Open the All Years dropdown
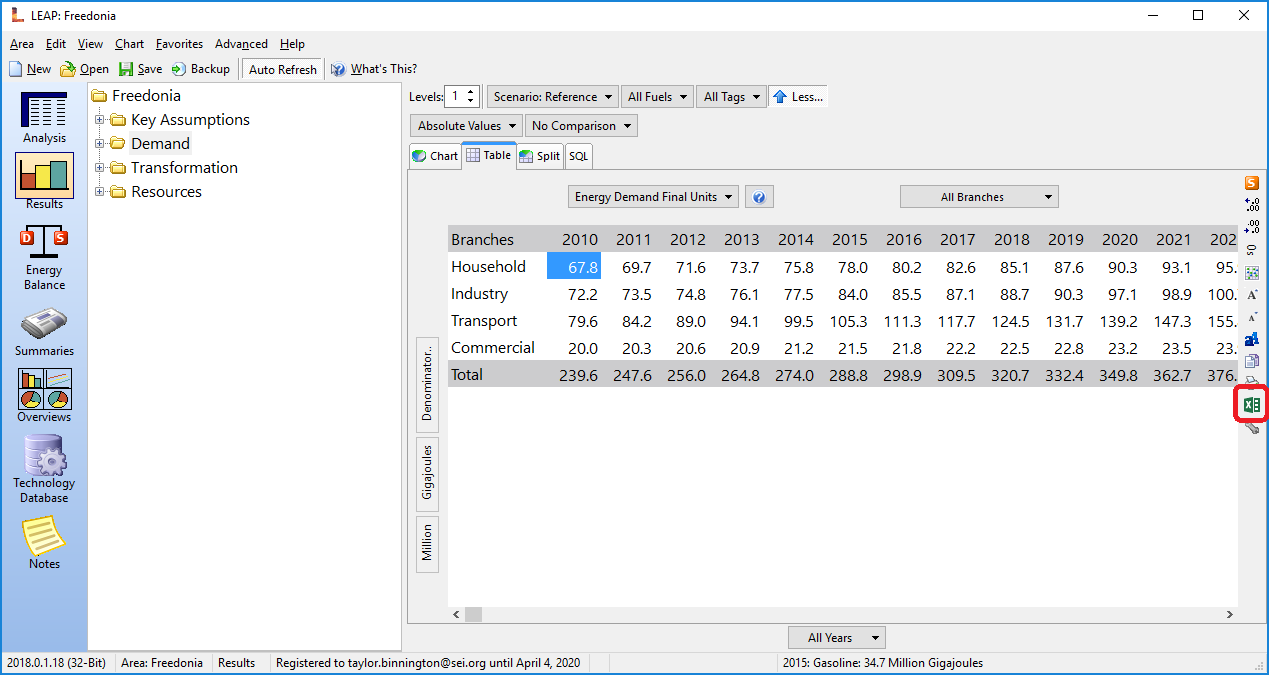 coord(836,638)
